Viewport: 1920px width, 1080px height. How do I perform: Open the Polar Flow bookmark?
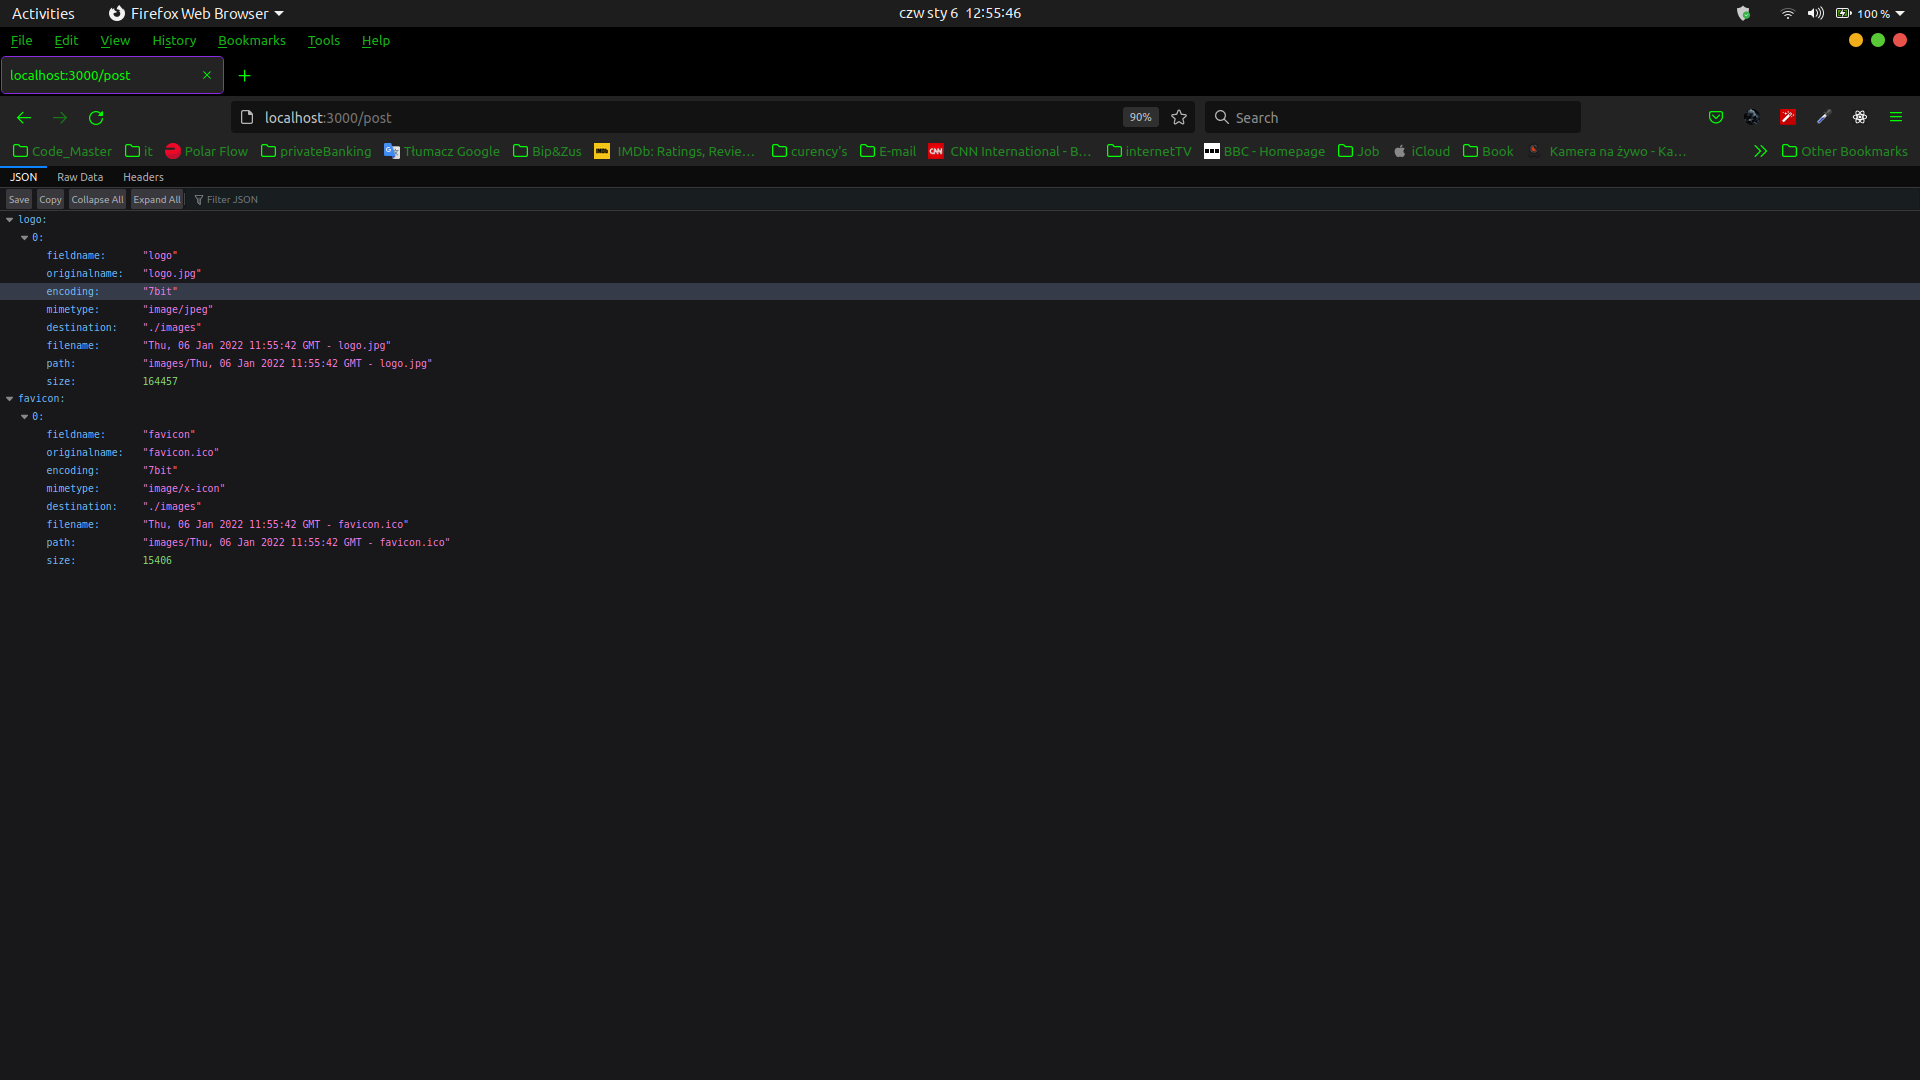pyautogui.click(x=206, y=152)
